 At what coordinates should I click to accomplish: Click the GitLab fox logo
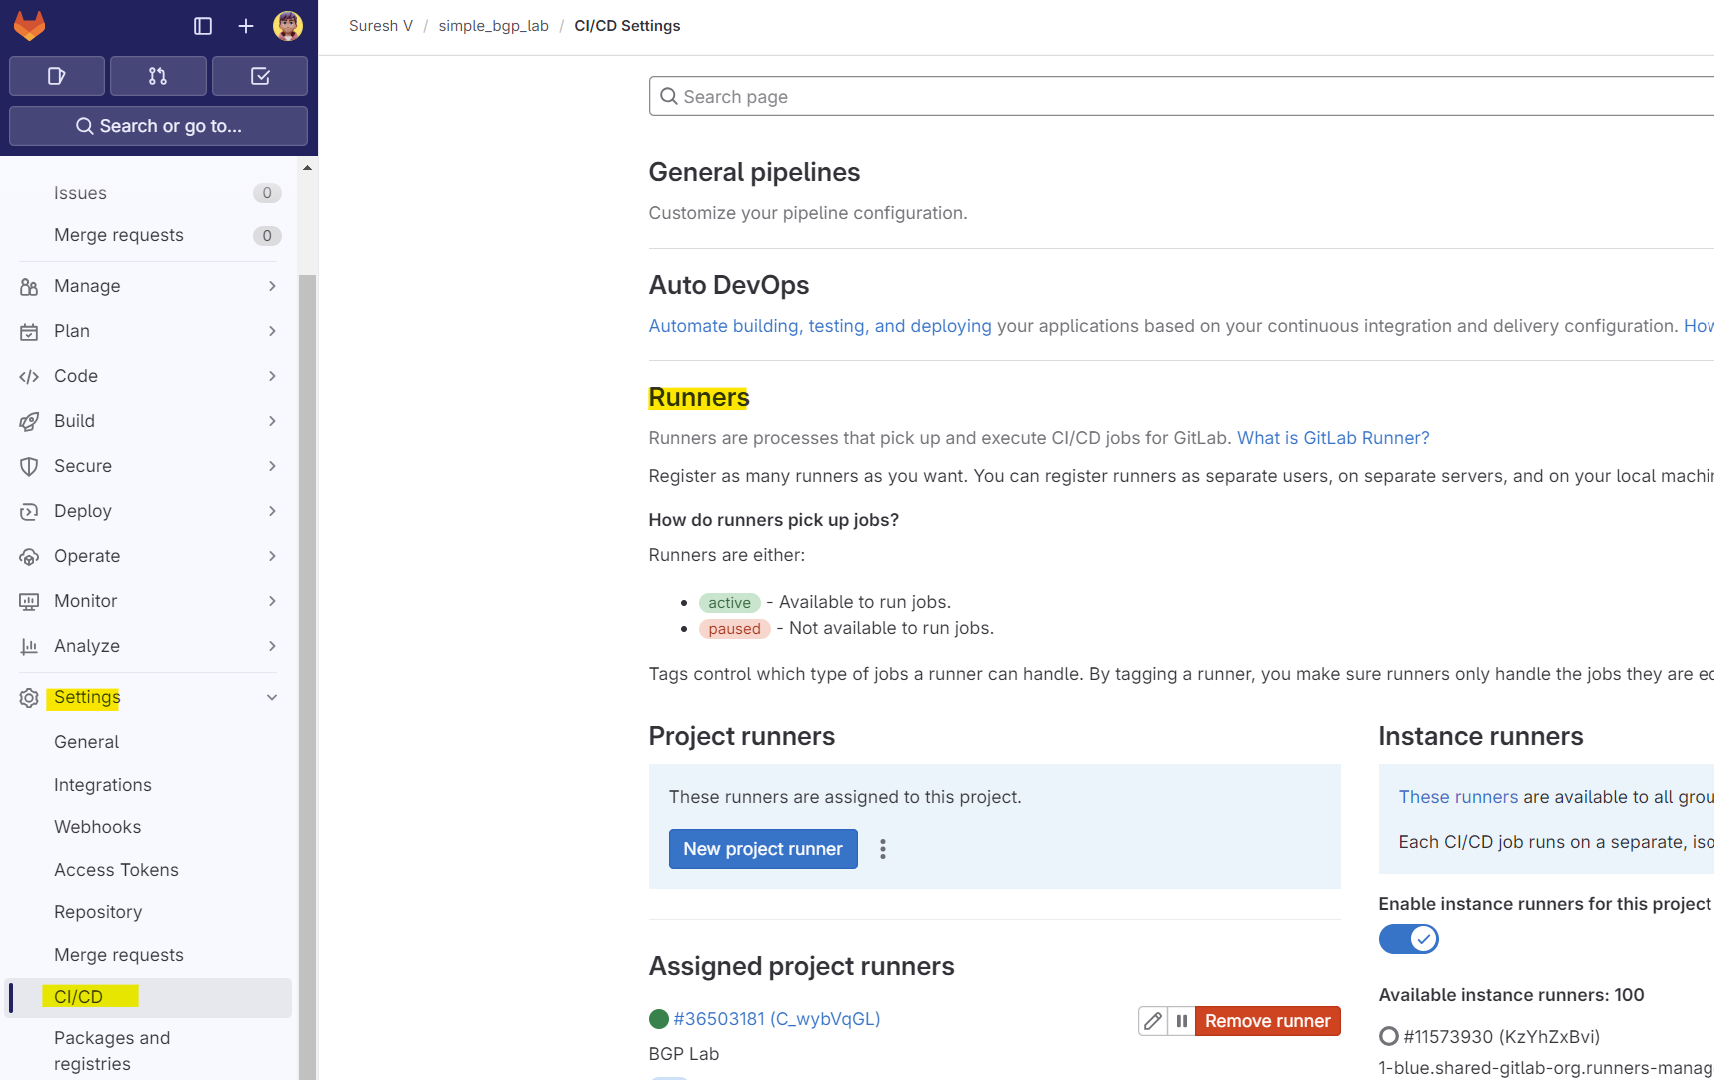30,26
